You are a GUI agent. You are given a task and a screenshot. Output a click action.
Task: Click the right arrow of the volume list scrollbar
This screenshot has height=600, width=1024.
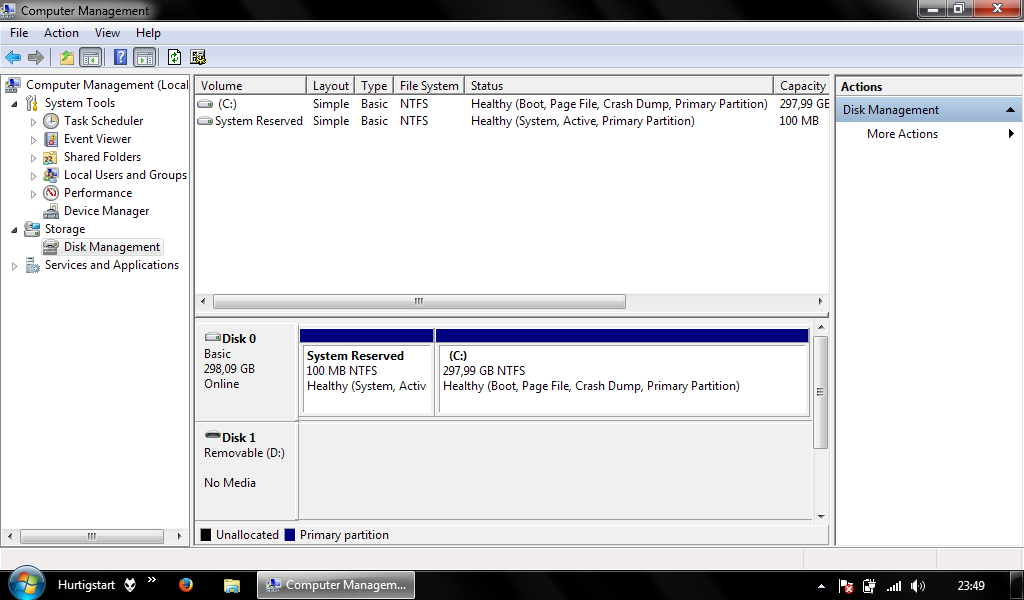click(x=821, y=301)
